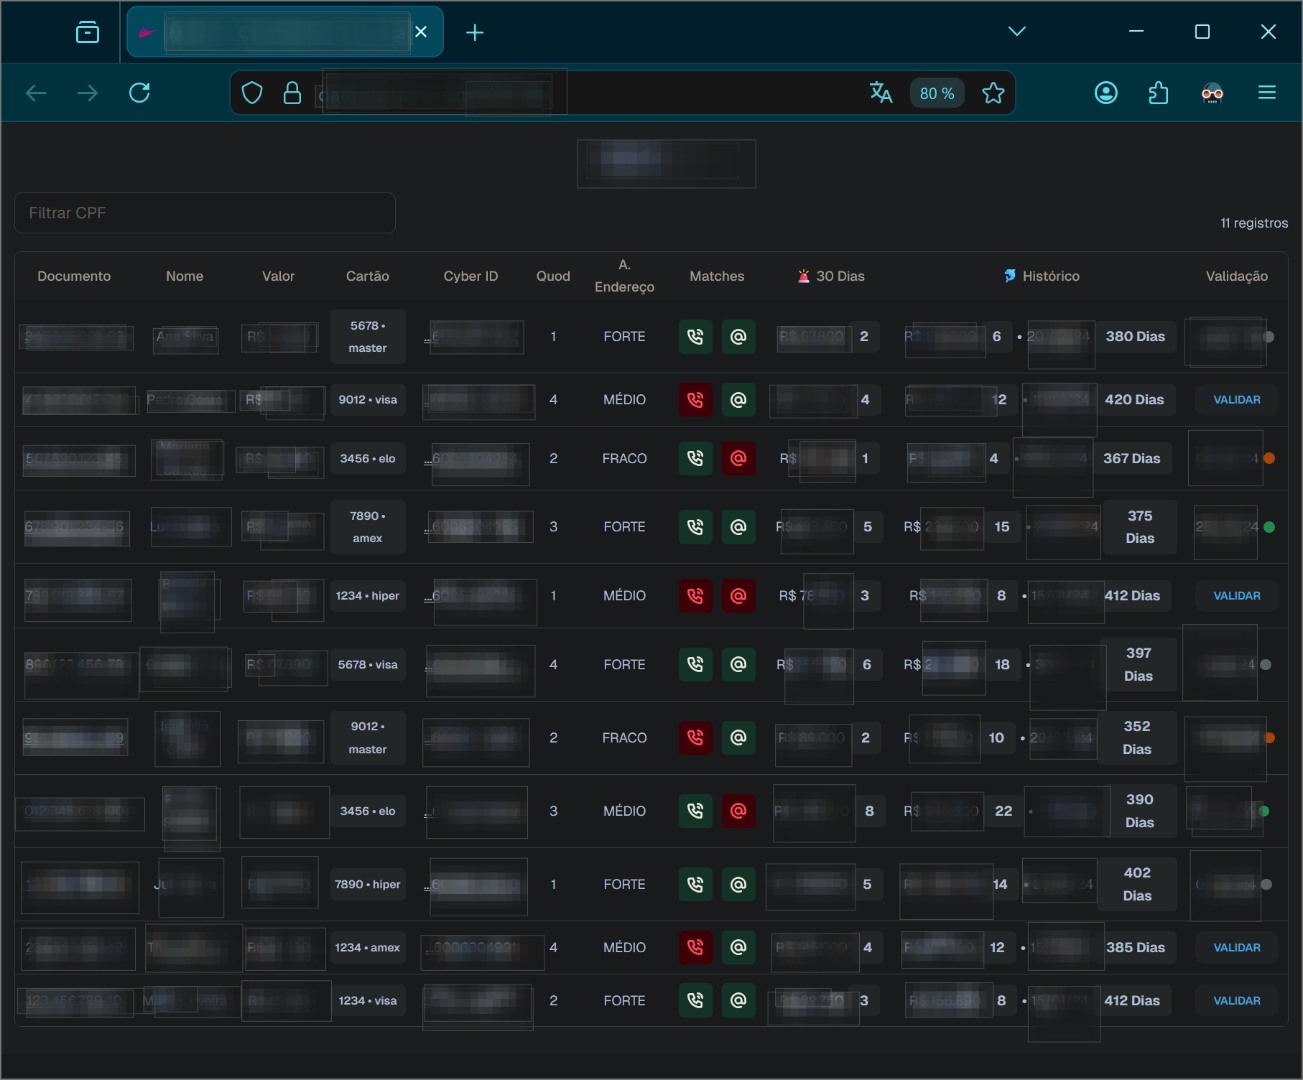Open the list all tabs dropdown arrow

[1017, 32]
